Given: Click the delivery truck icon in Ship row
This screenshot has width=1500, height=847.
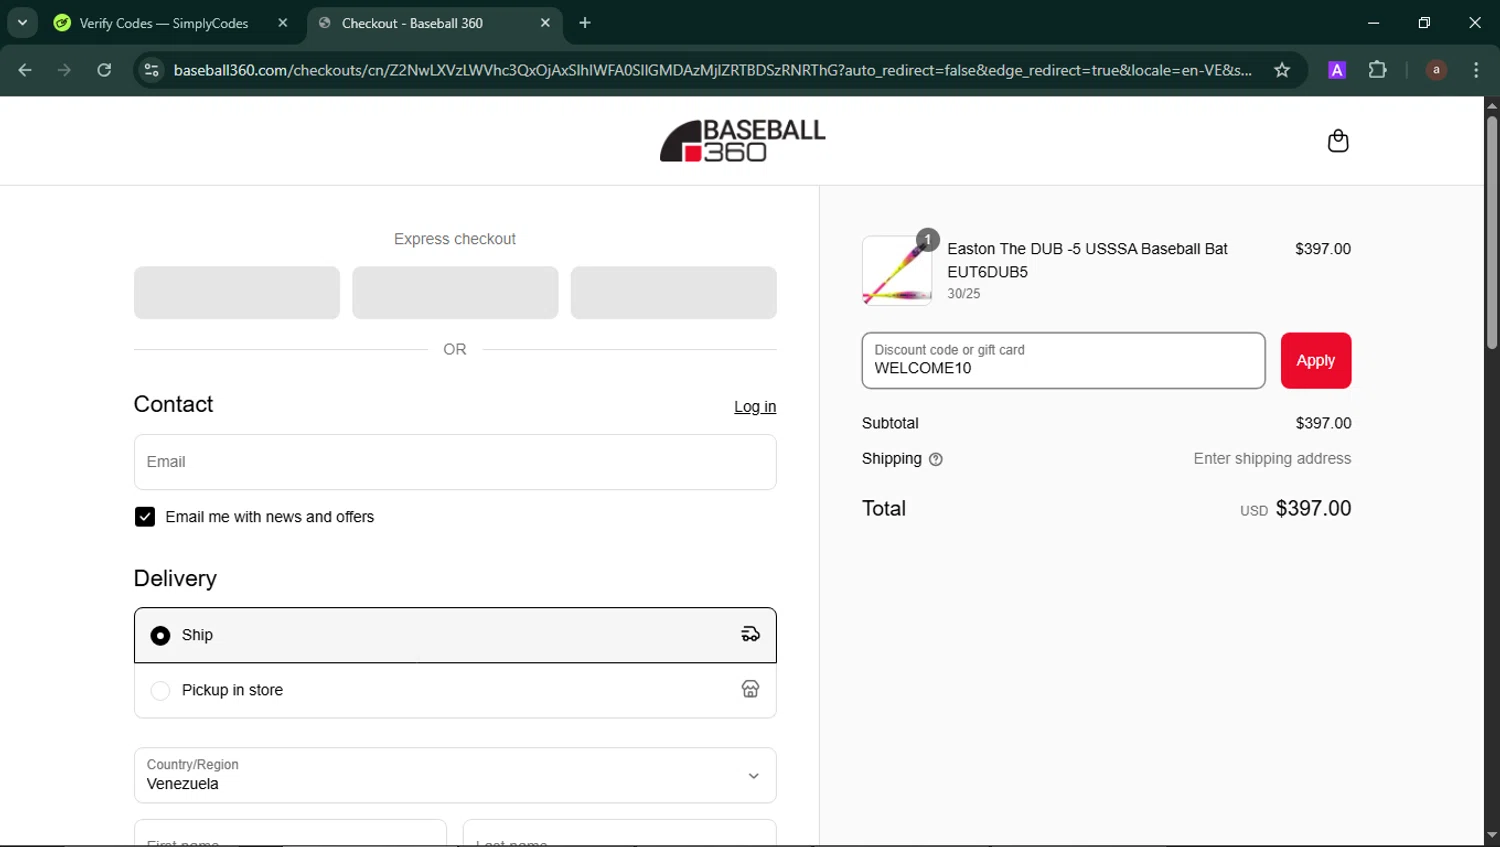Looking at the screenshot, I should click(x=750, y=635).
